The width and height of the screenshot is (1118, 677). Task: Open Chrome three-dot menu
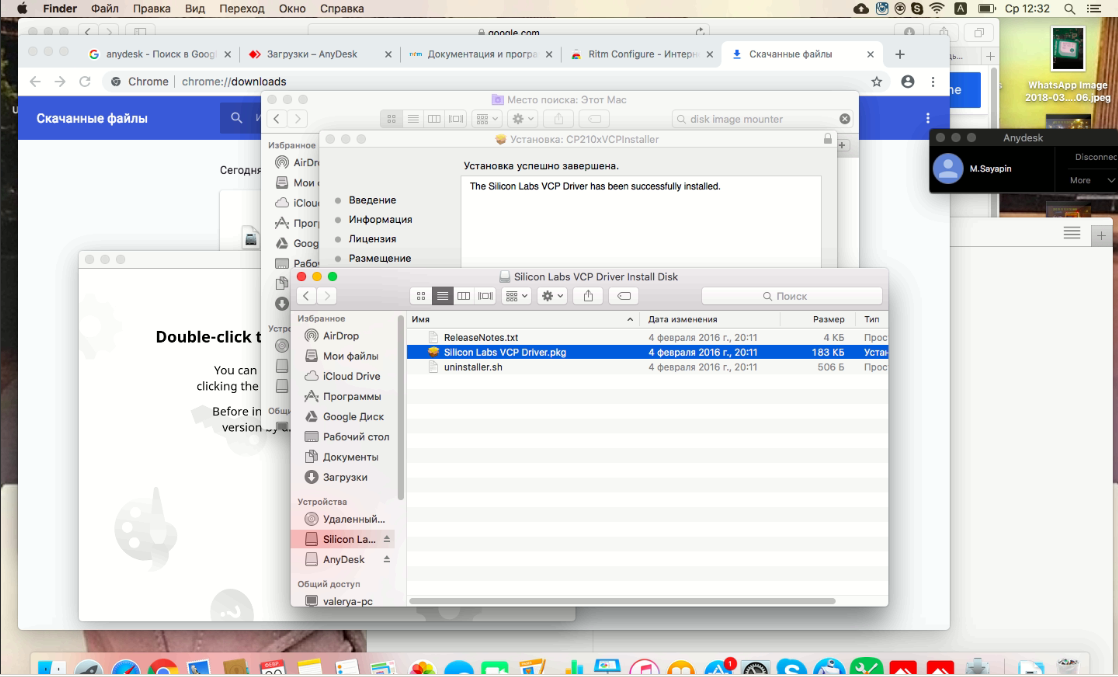(933, 81)
